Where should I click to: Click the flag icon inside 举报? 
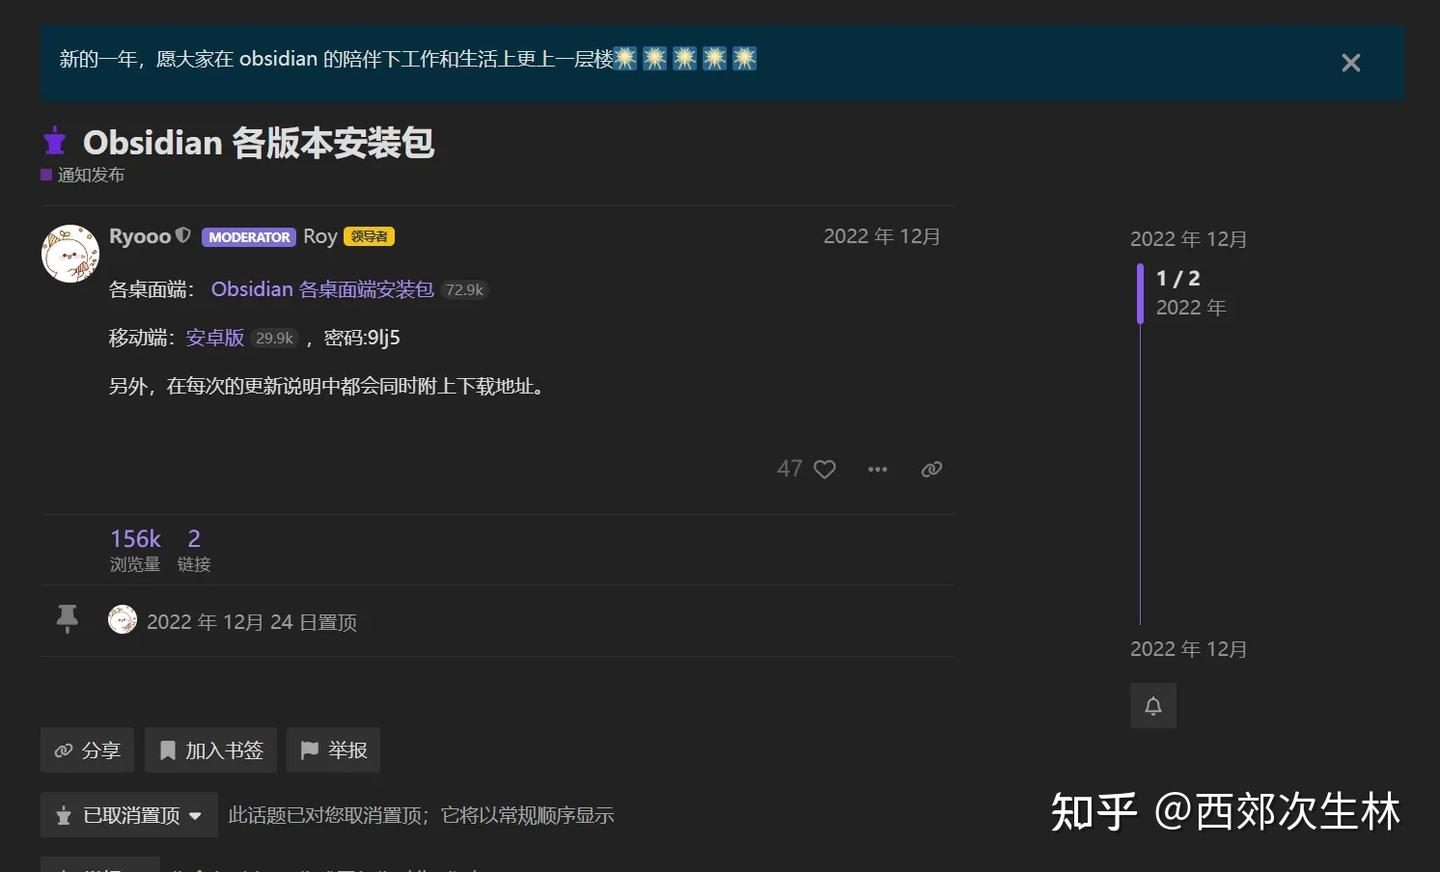click(x=310, y=749)
